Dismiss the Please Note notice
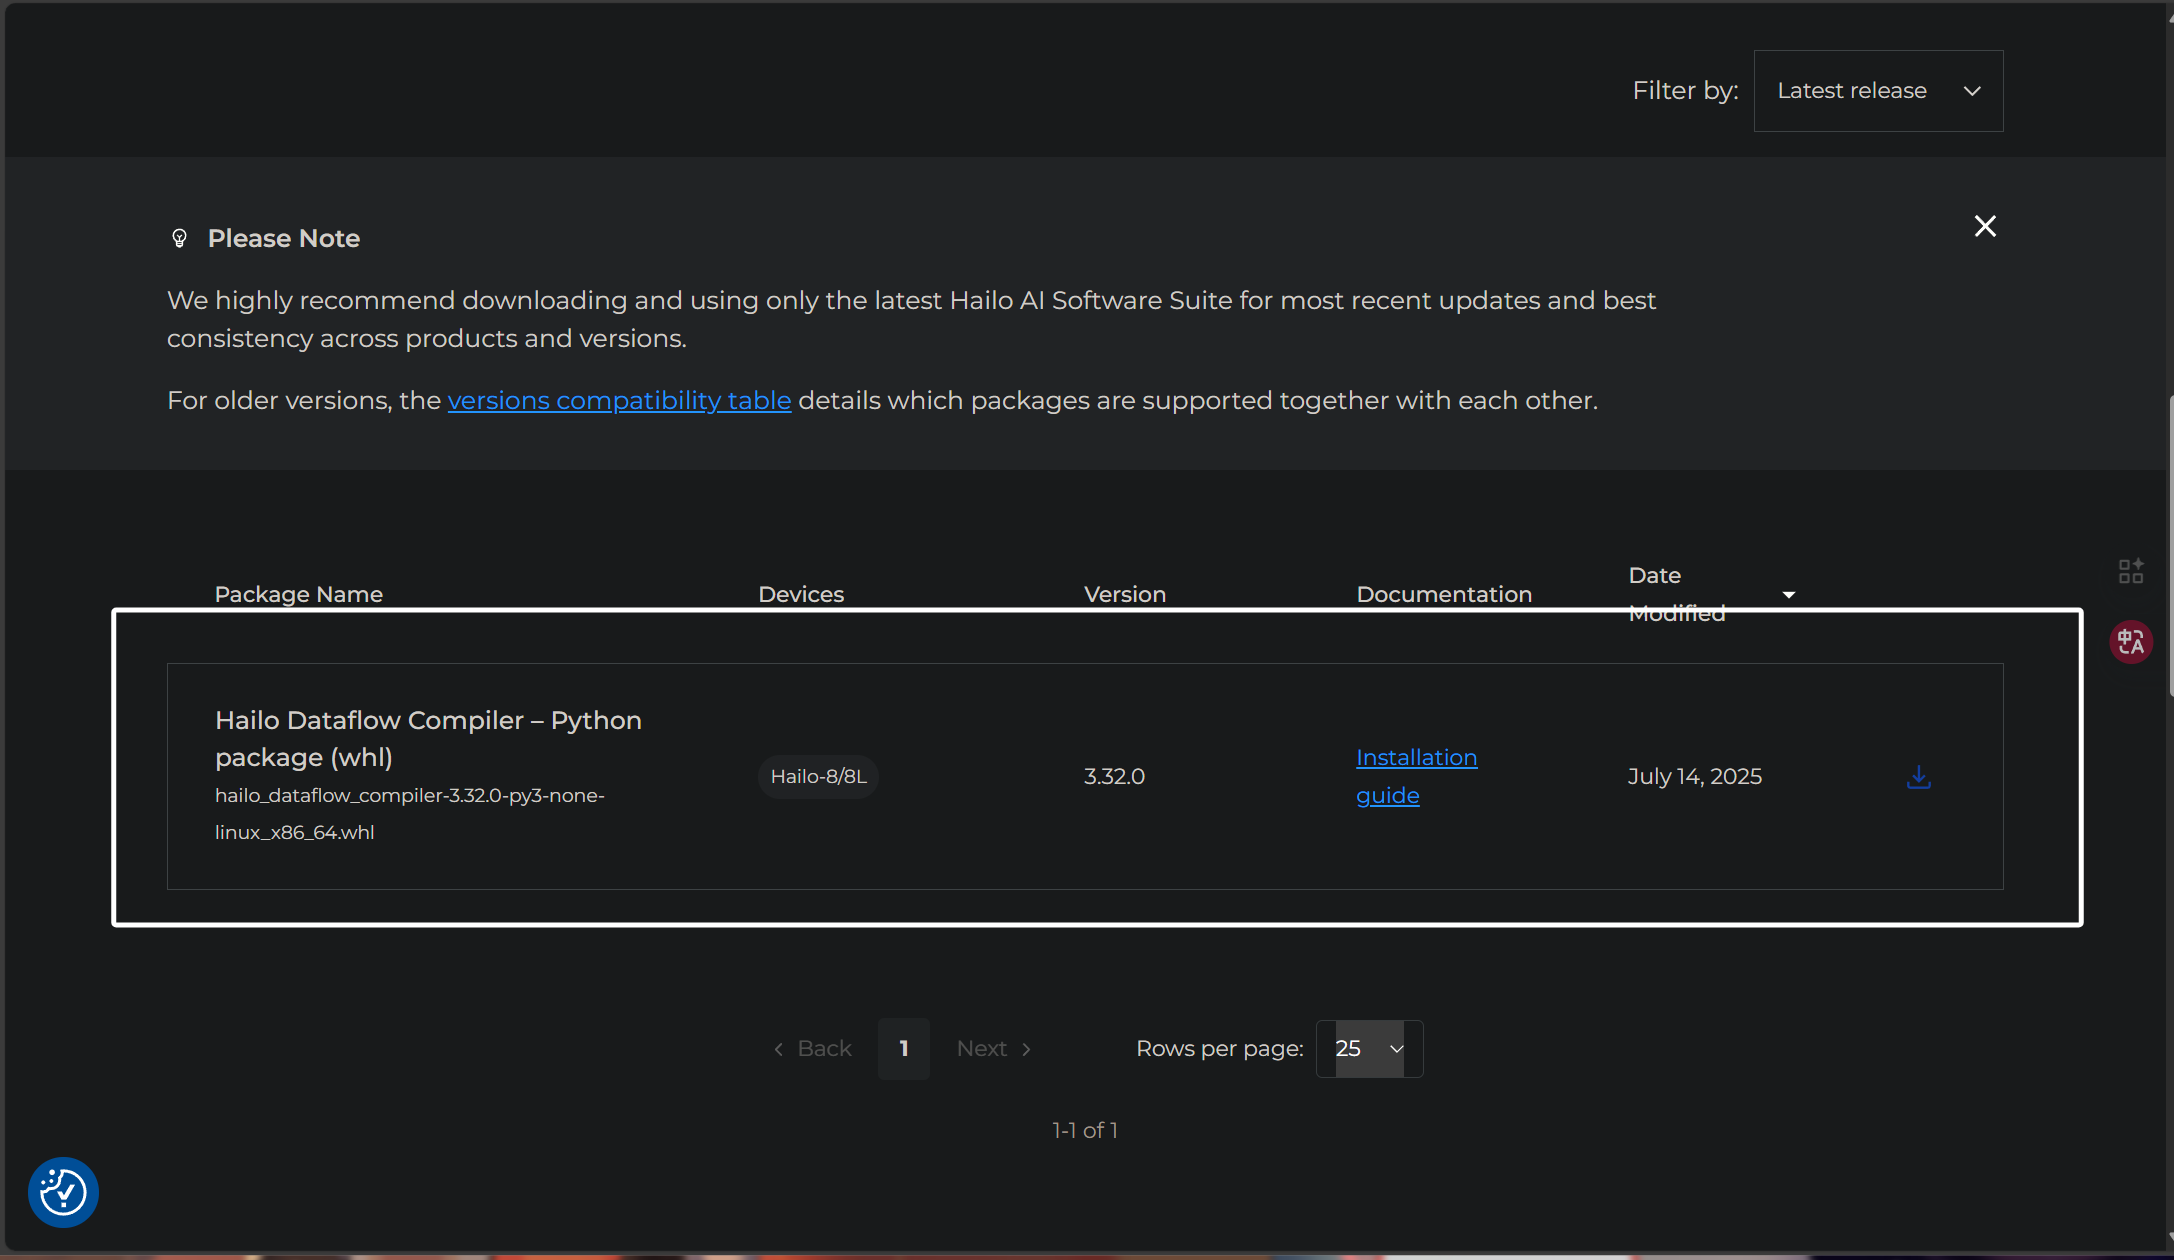The image size is (2174, 1260). coord(1985,226)
